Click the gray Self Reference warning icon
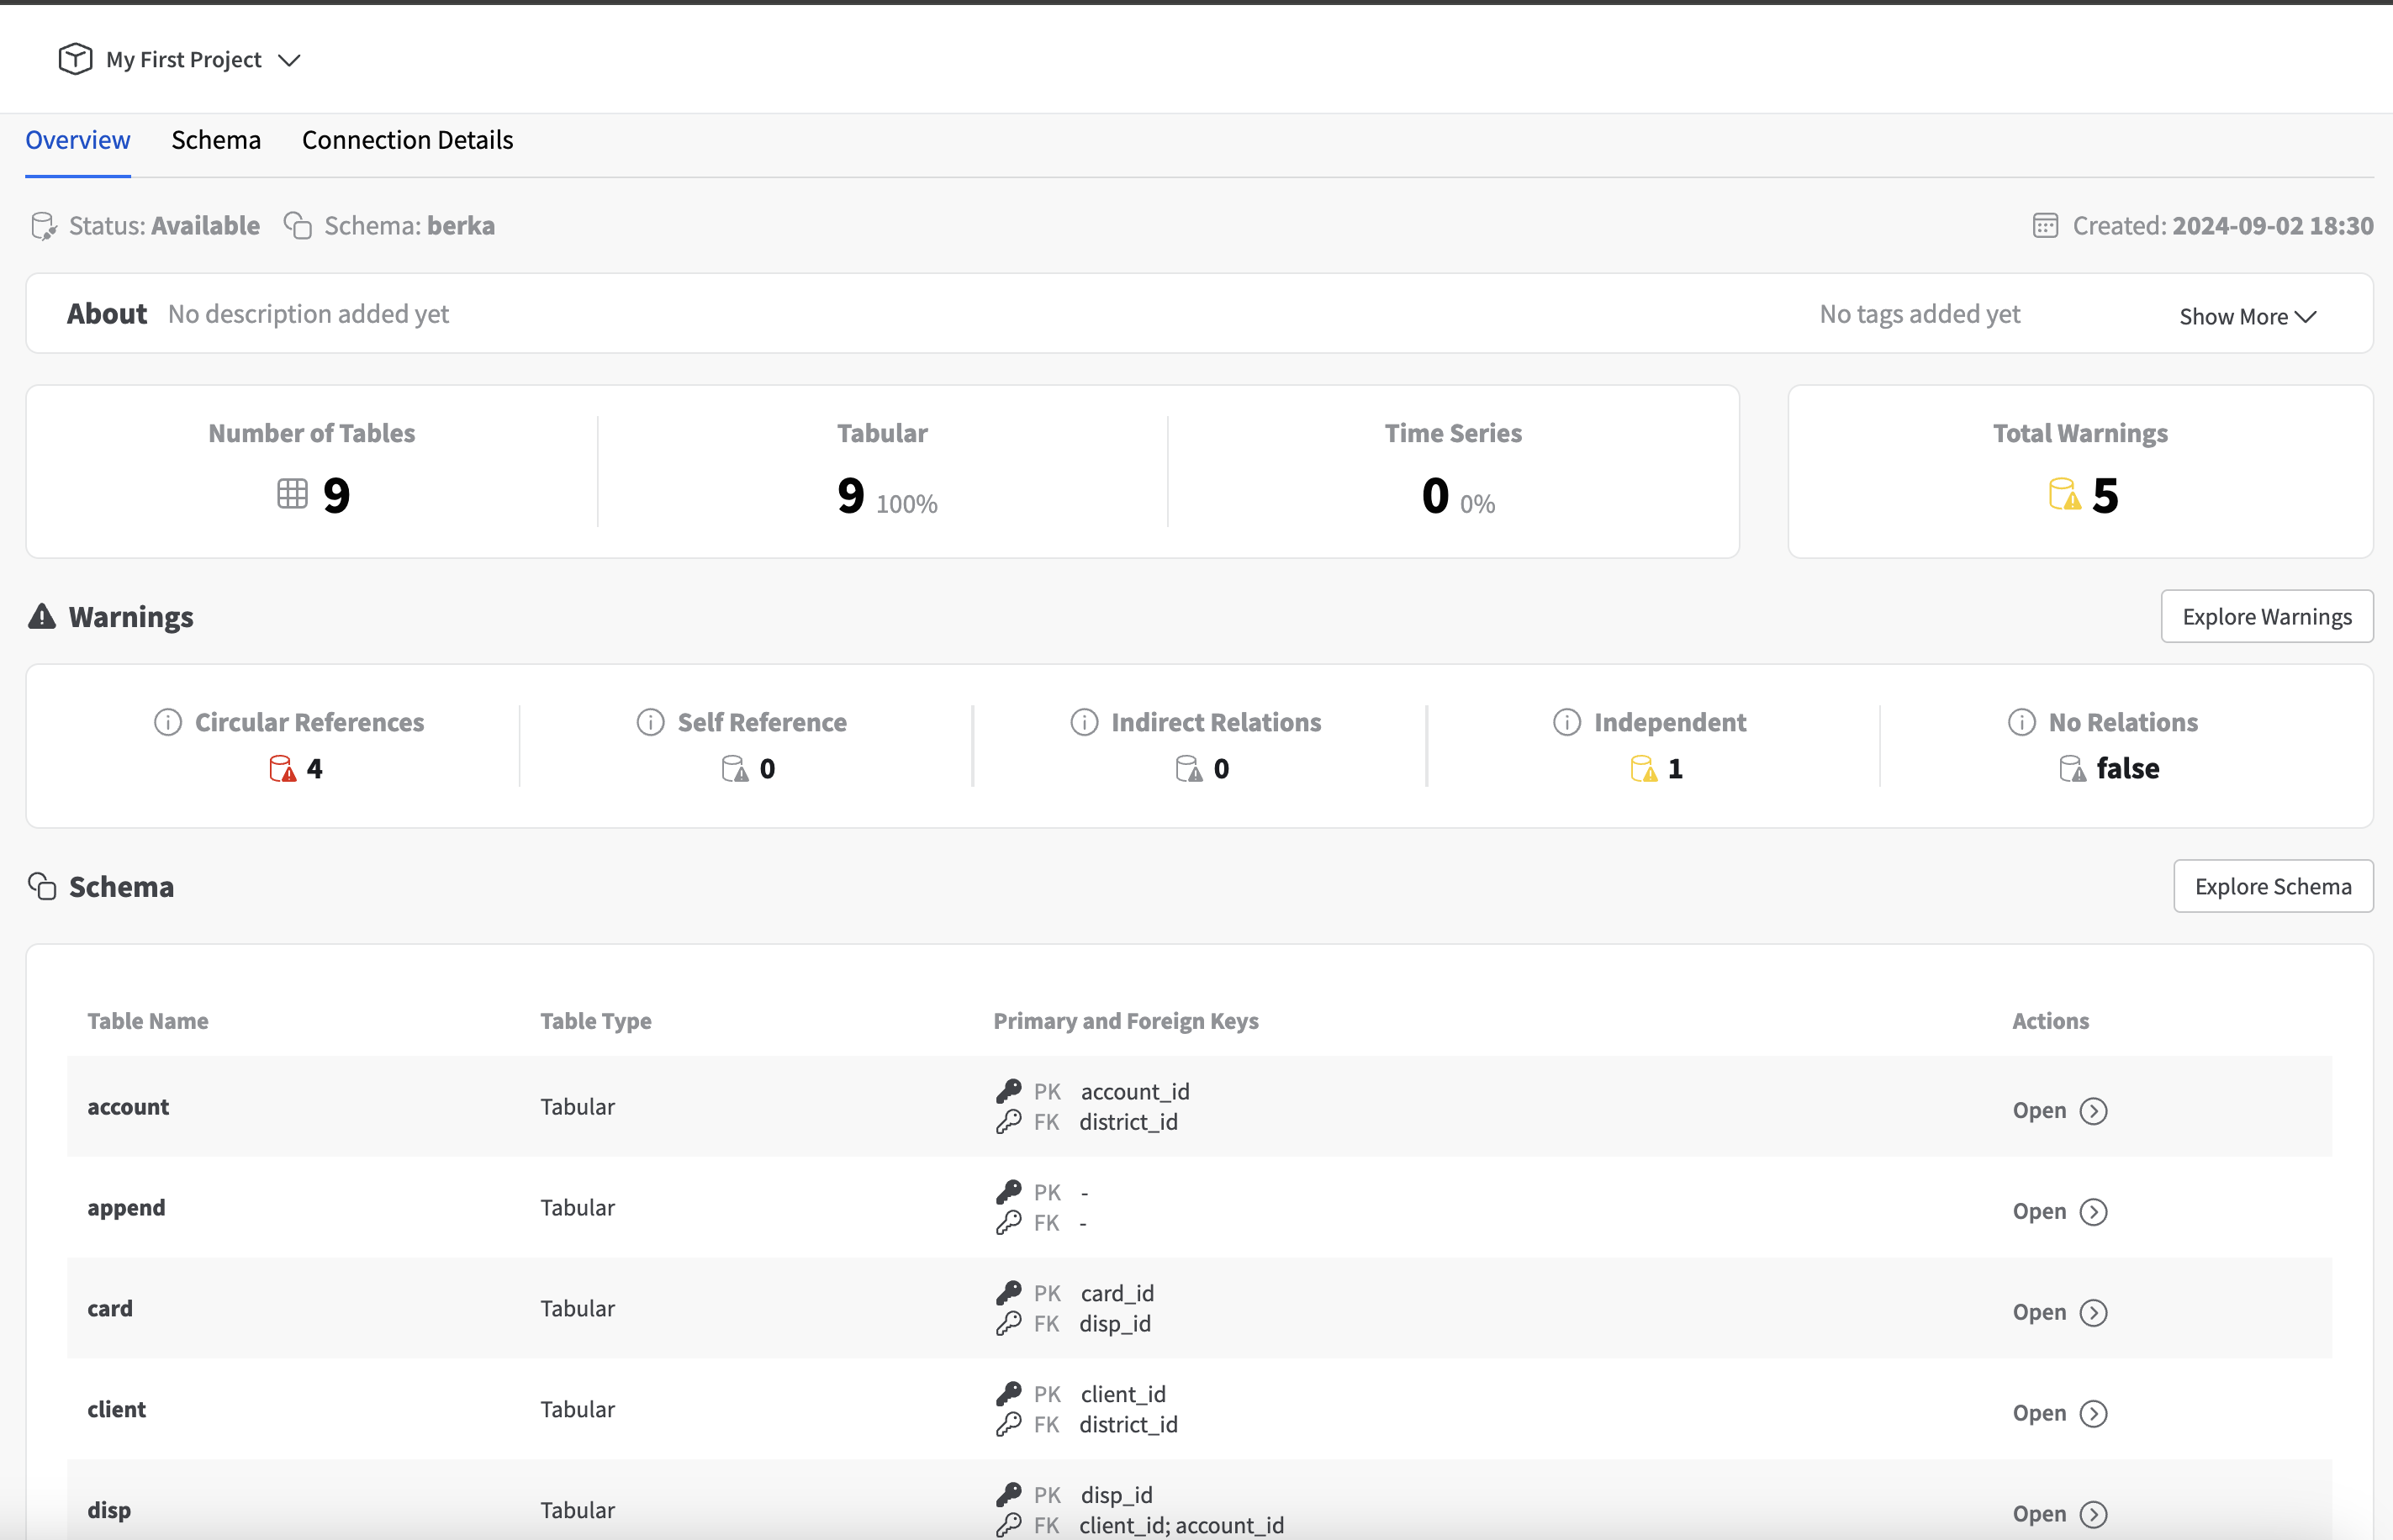 click(735, 768)
